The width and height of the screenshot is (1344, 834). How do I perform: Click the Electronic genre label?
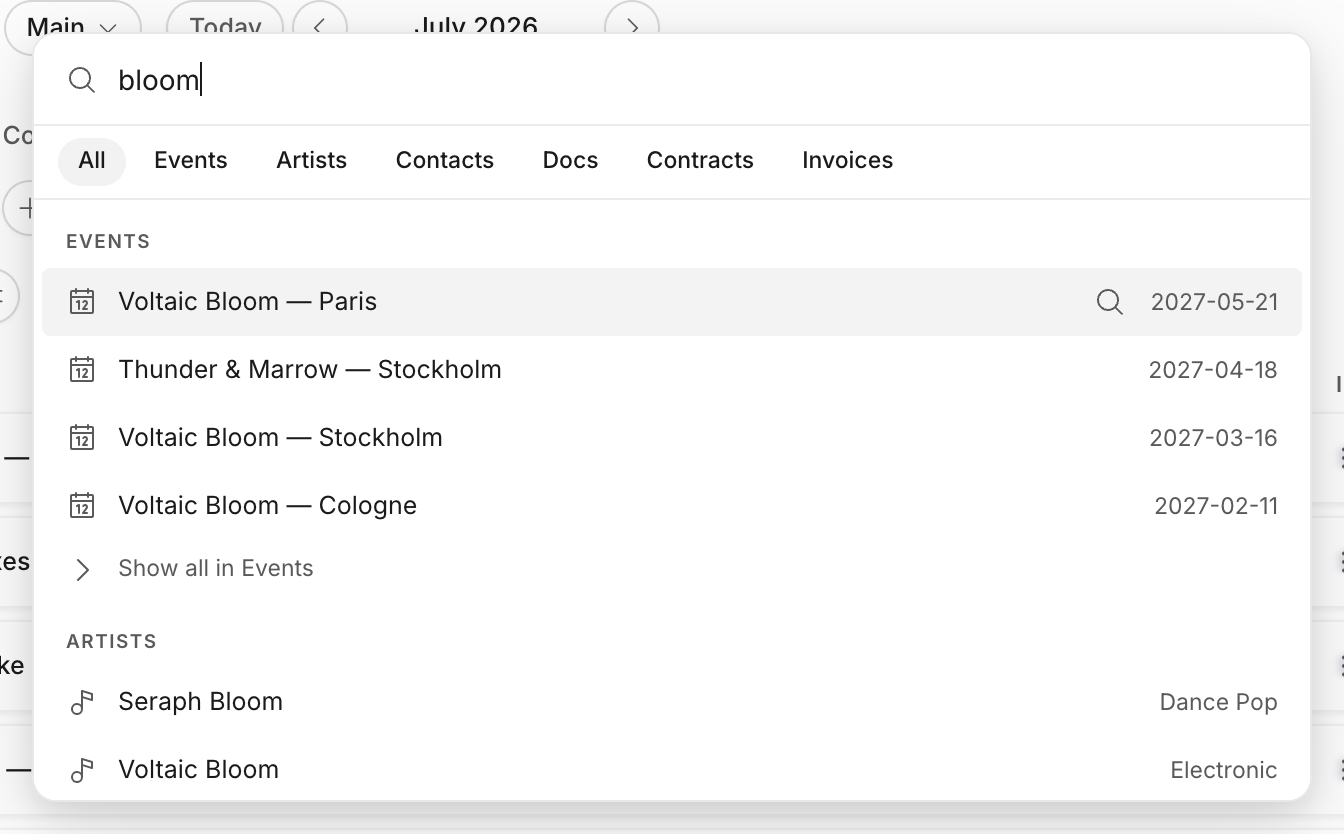[1223, 771]
